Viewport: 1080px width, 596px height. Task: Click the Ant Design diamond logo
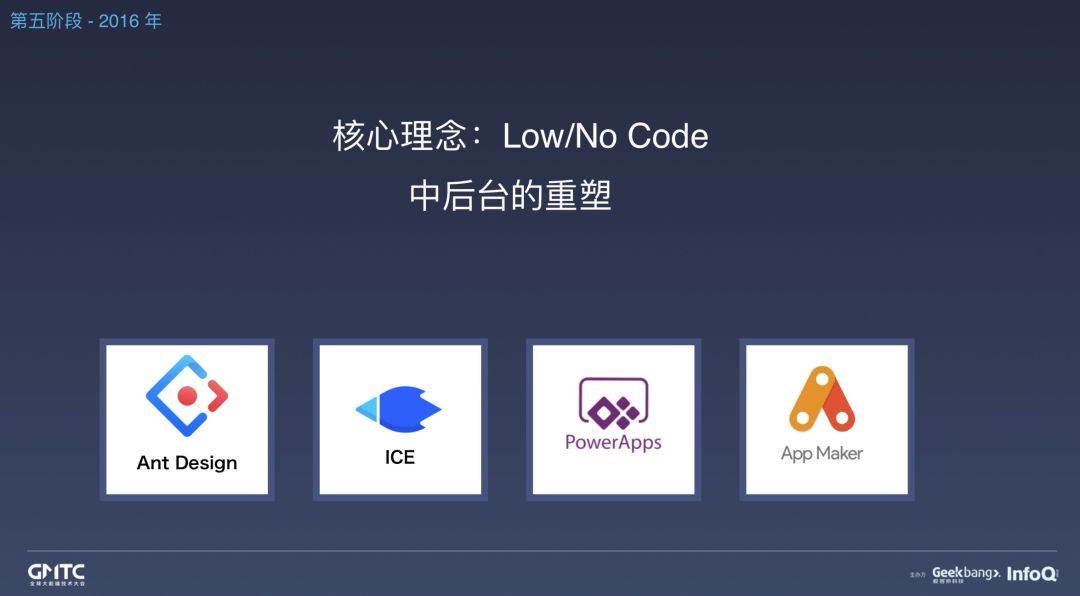pyautogui.click(x=187, y=395)
